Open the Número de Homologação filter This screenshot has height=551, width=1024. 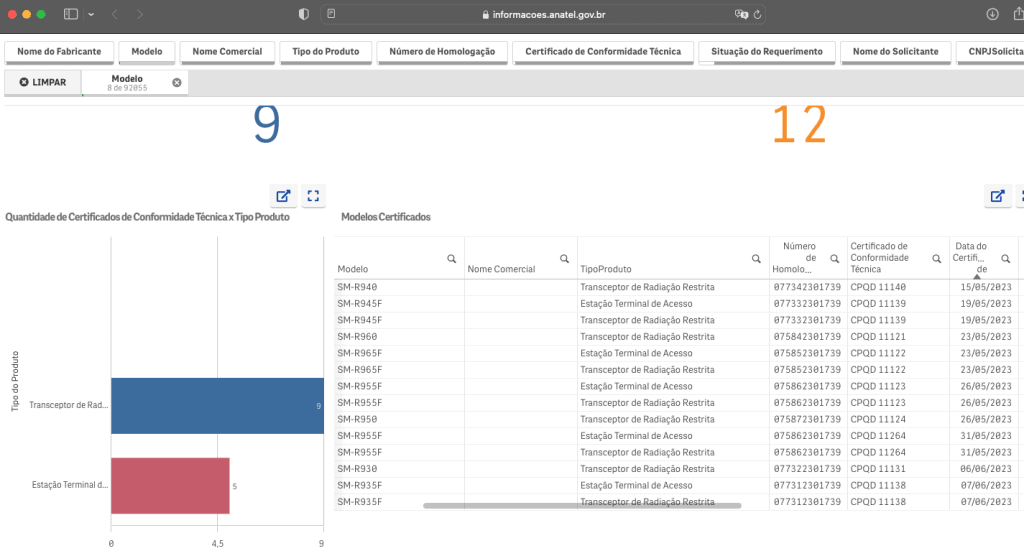pyautogui.click(x=442, y=52)
